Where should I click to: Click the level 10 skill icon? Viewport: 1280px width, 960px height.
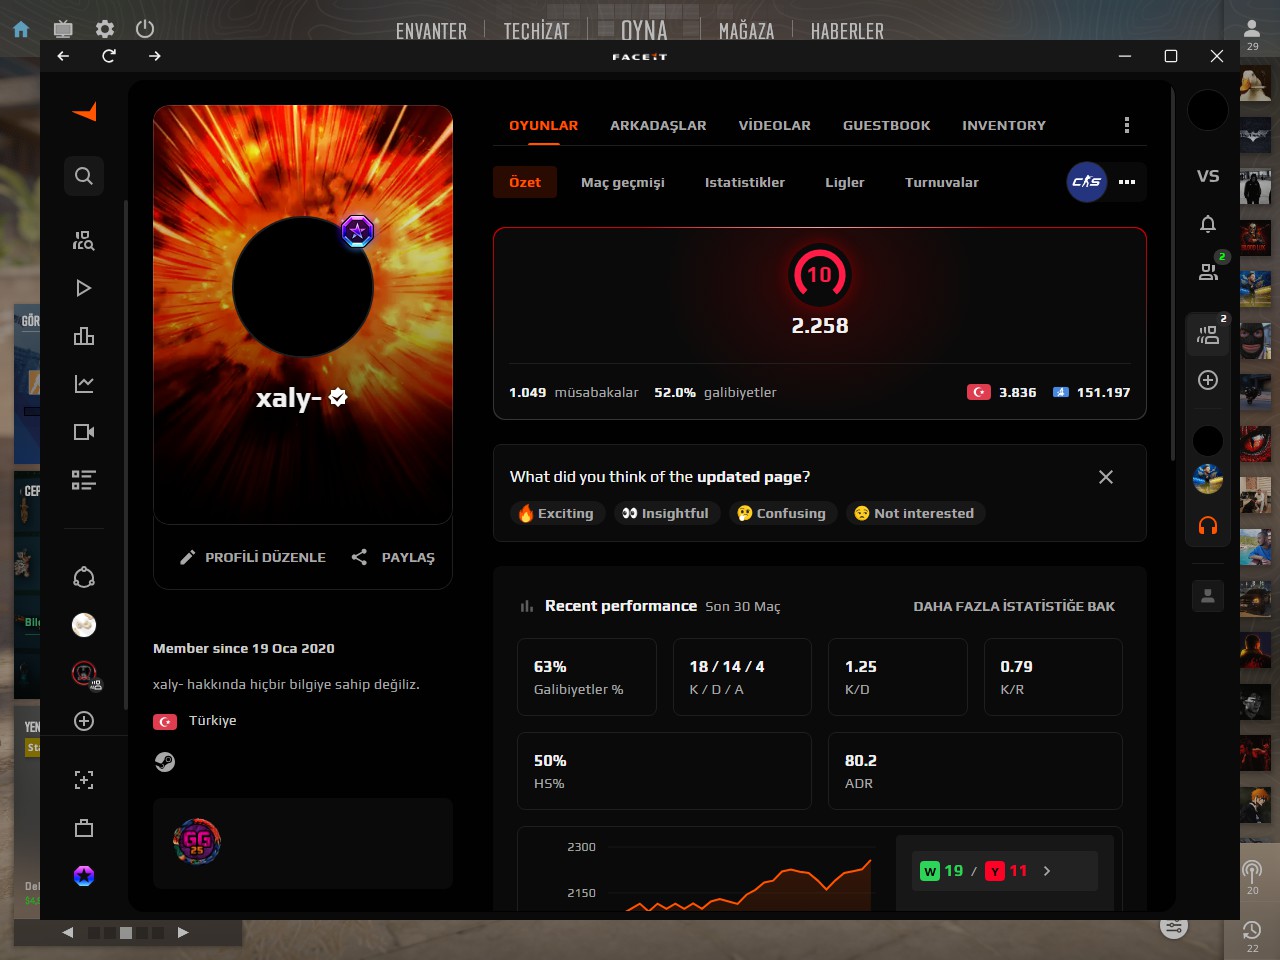[x=819, y=275]
